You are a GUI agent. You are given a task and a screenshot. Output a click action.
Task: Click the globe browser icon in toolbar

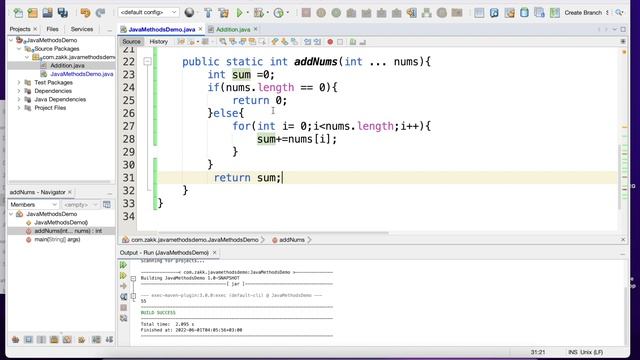(189, 13)
